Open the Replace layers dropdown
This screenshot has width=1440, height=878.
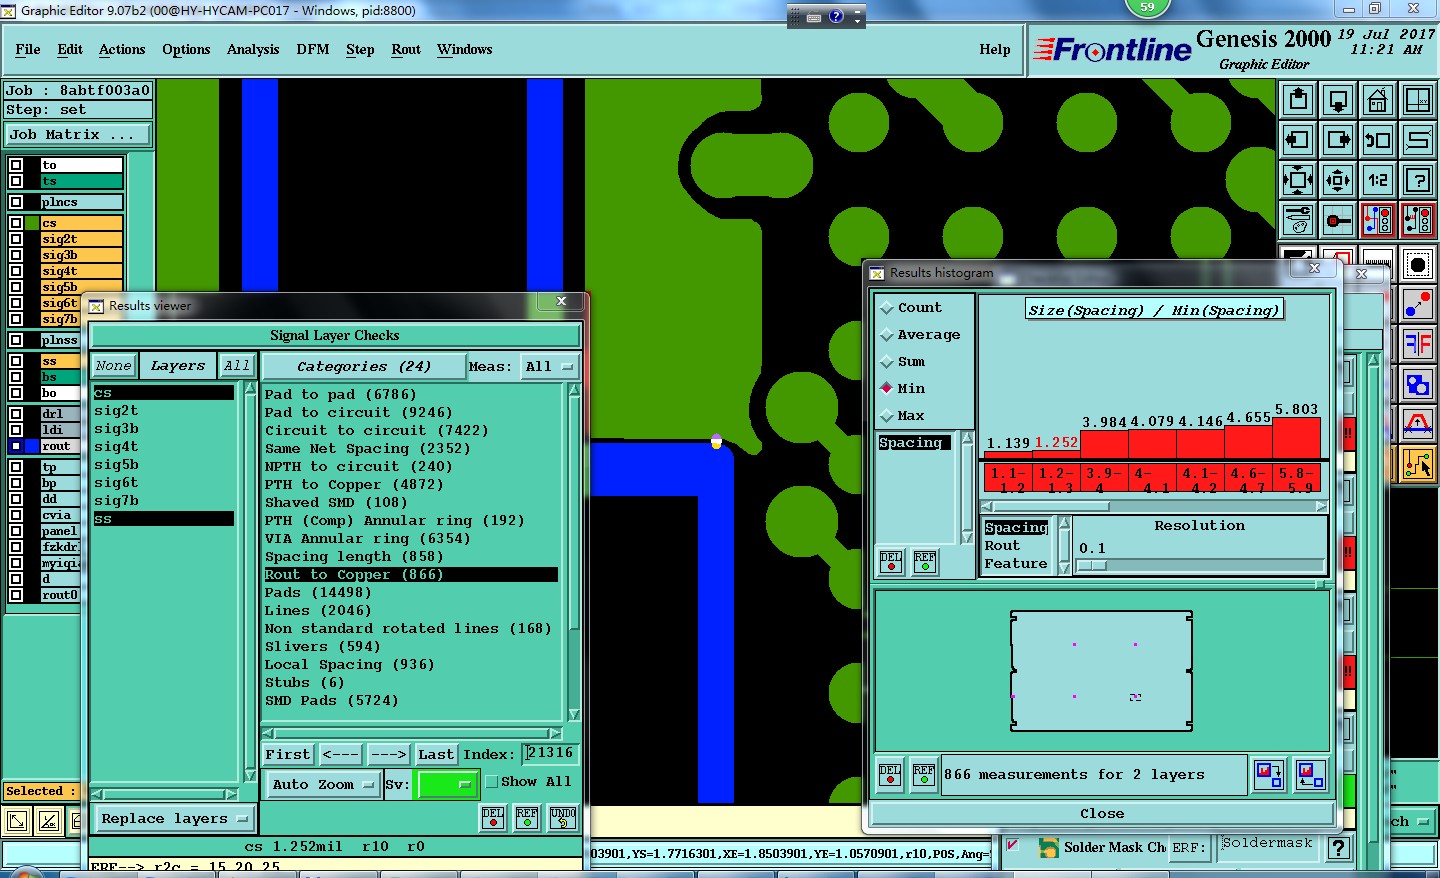coord(173,818)
